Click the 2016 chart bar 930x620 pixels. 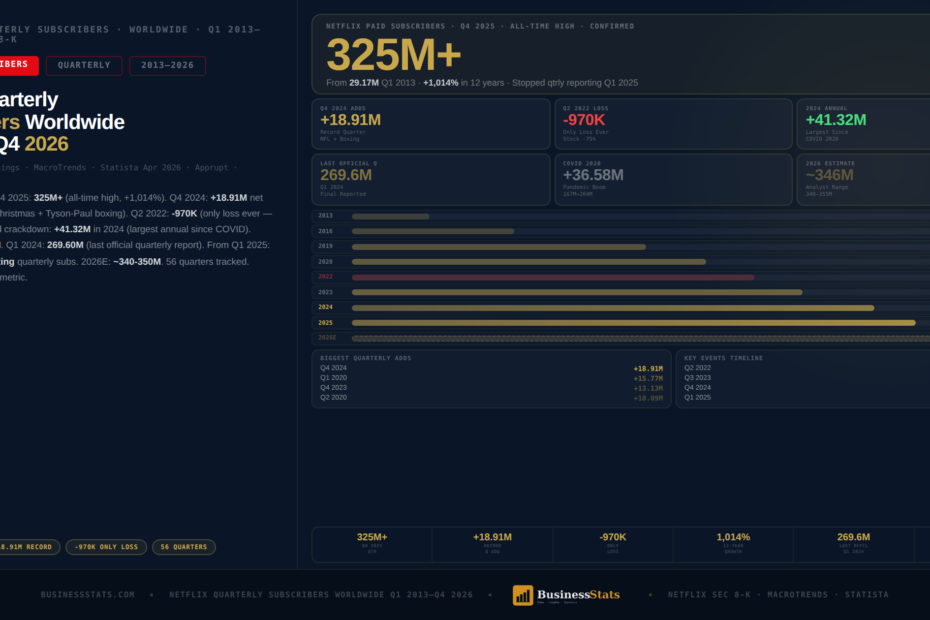pos(433,231)
